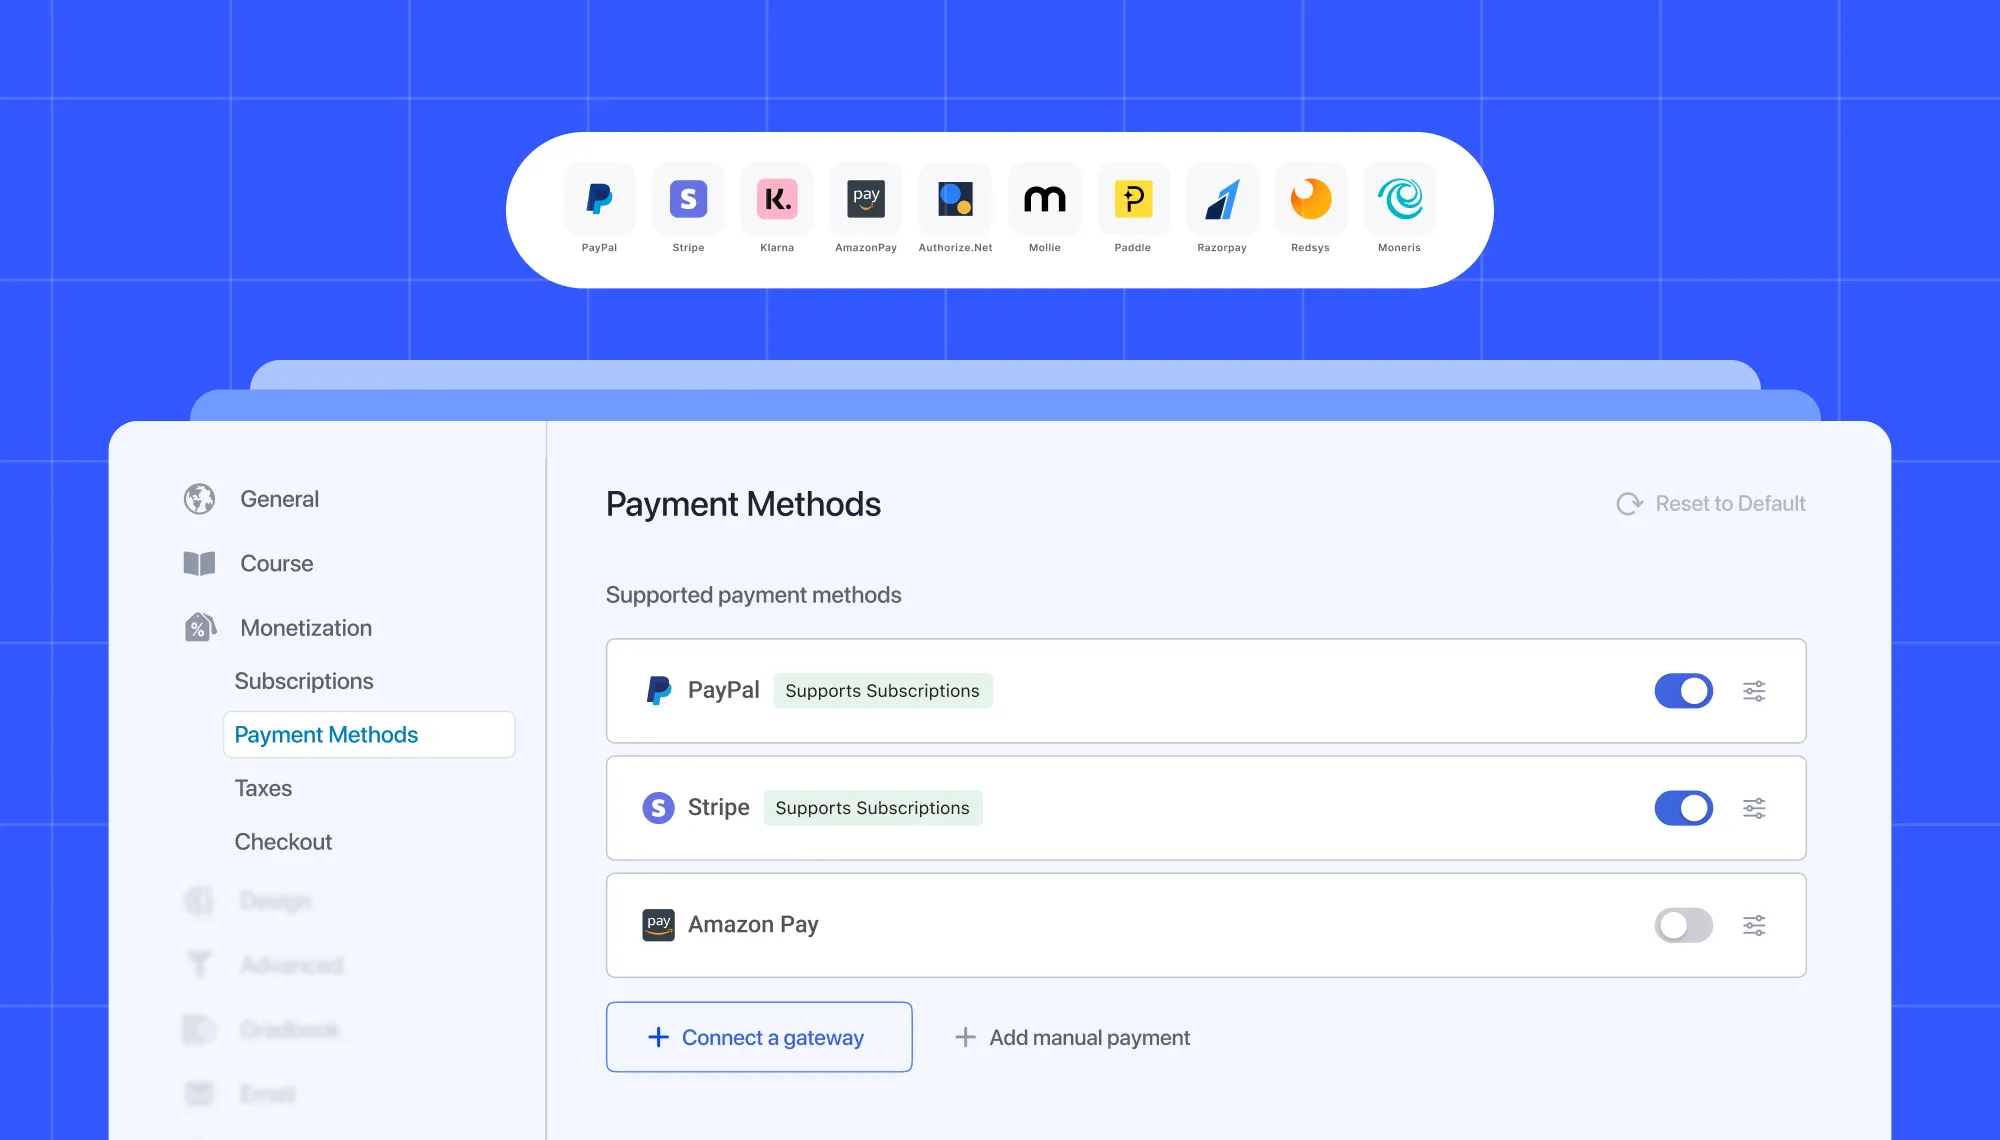Disable Stripe payment method toggle

[1680, 808]
